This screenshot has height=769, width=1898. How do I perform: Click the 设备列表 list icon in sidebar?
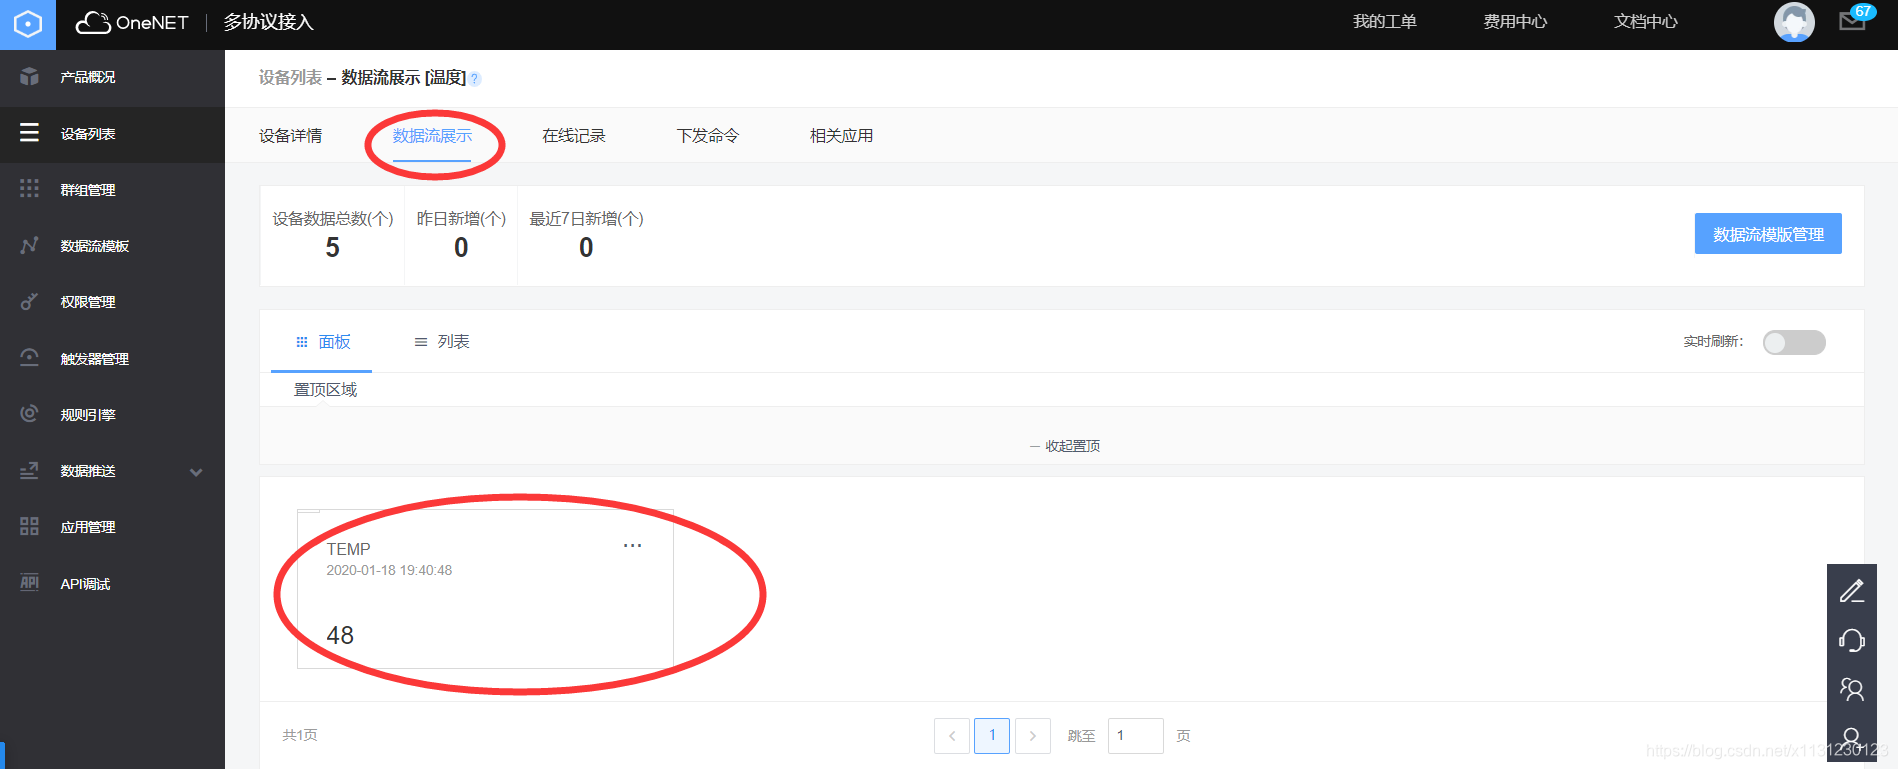tap(30, 133)
